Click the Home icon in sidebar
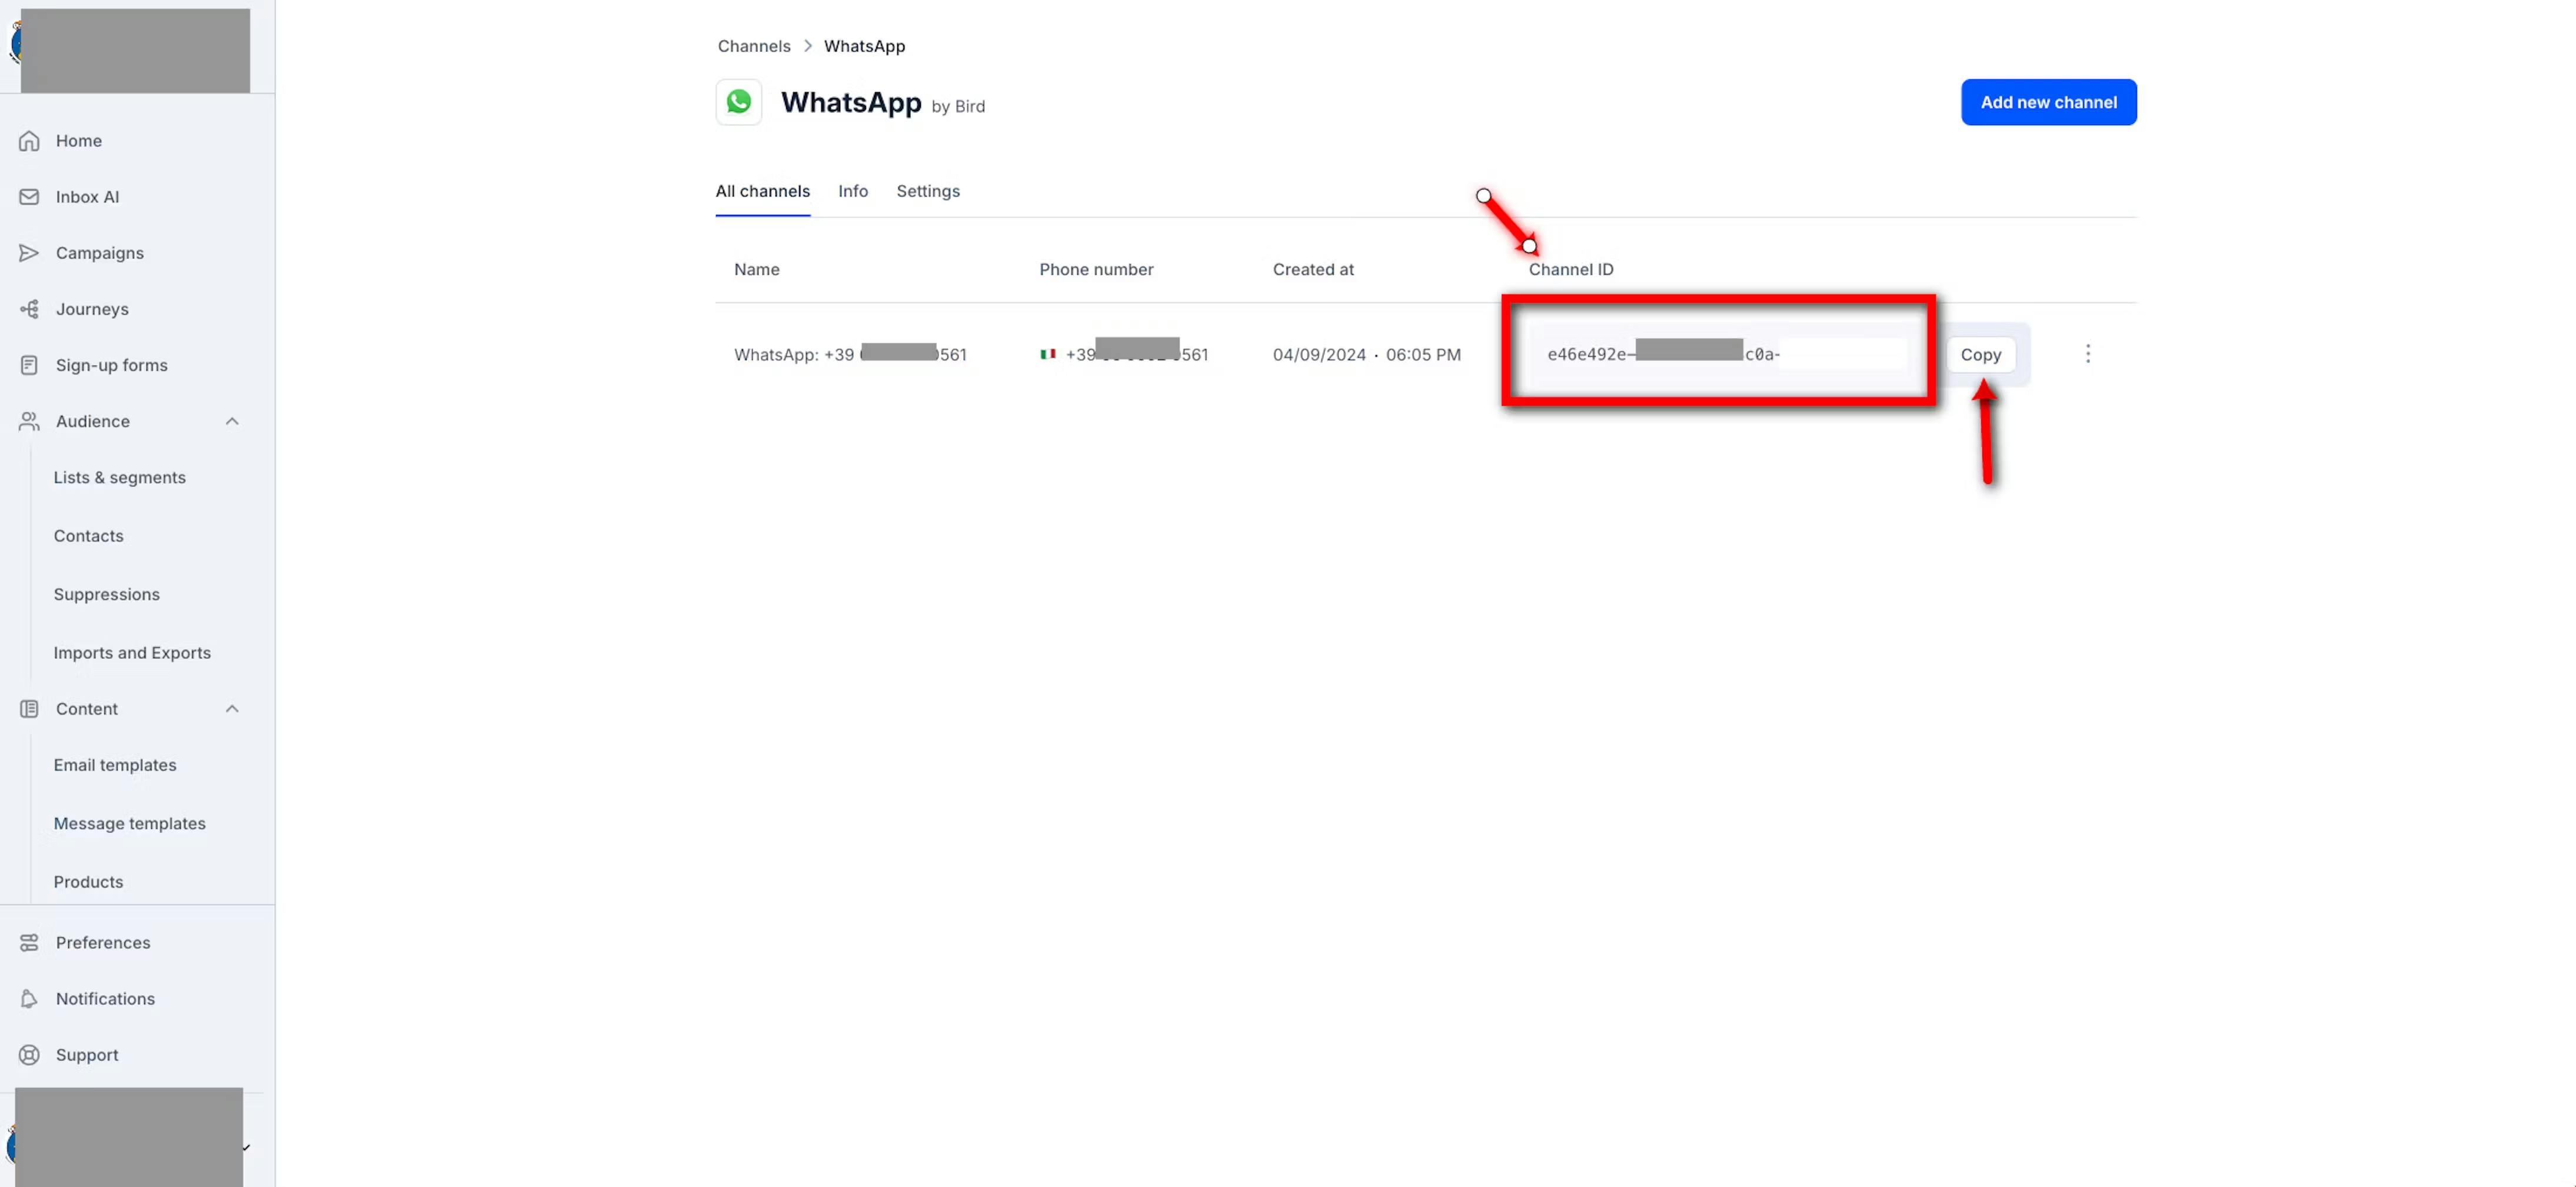This screenshot has width=2576, height=1187. coord(29,141)
